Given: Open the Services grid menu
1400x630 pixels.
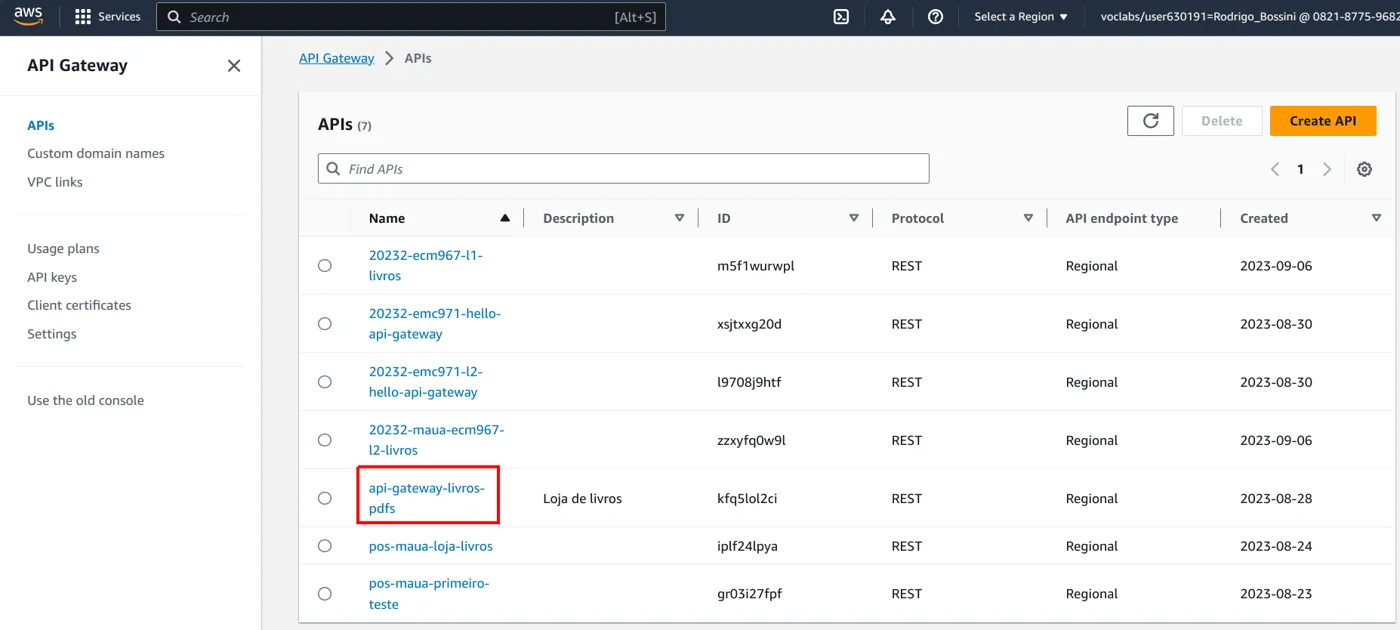Looking at the screenshot, I should [108, 17].
